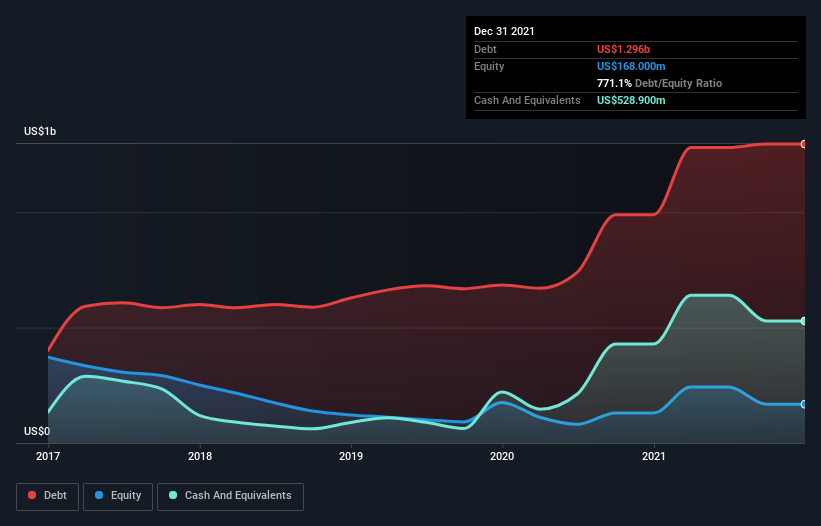The image size is (821, 526).
Task: Click the 2019 x-axis label
Action: click(351, 456)
